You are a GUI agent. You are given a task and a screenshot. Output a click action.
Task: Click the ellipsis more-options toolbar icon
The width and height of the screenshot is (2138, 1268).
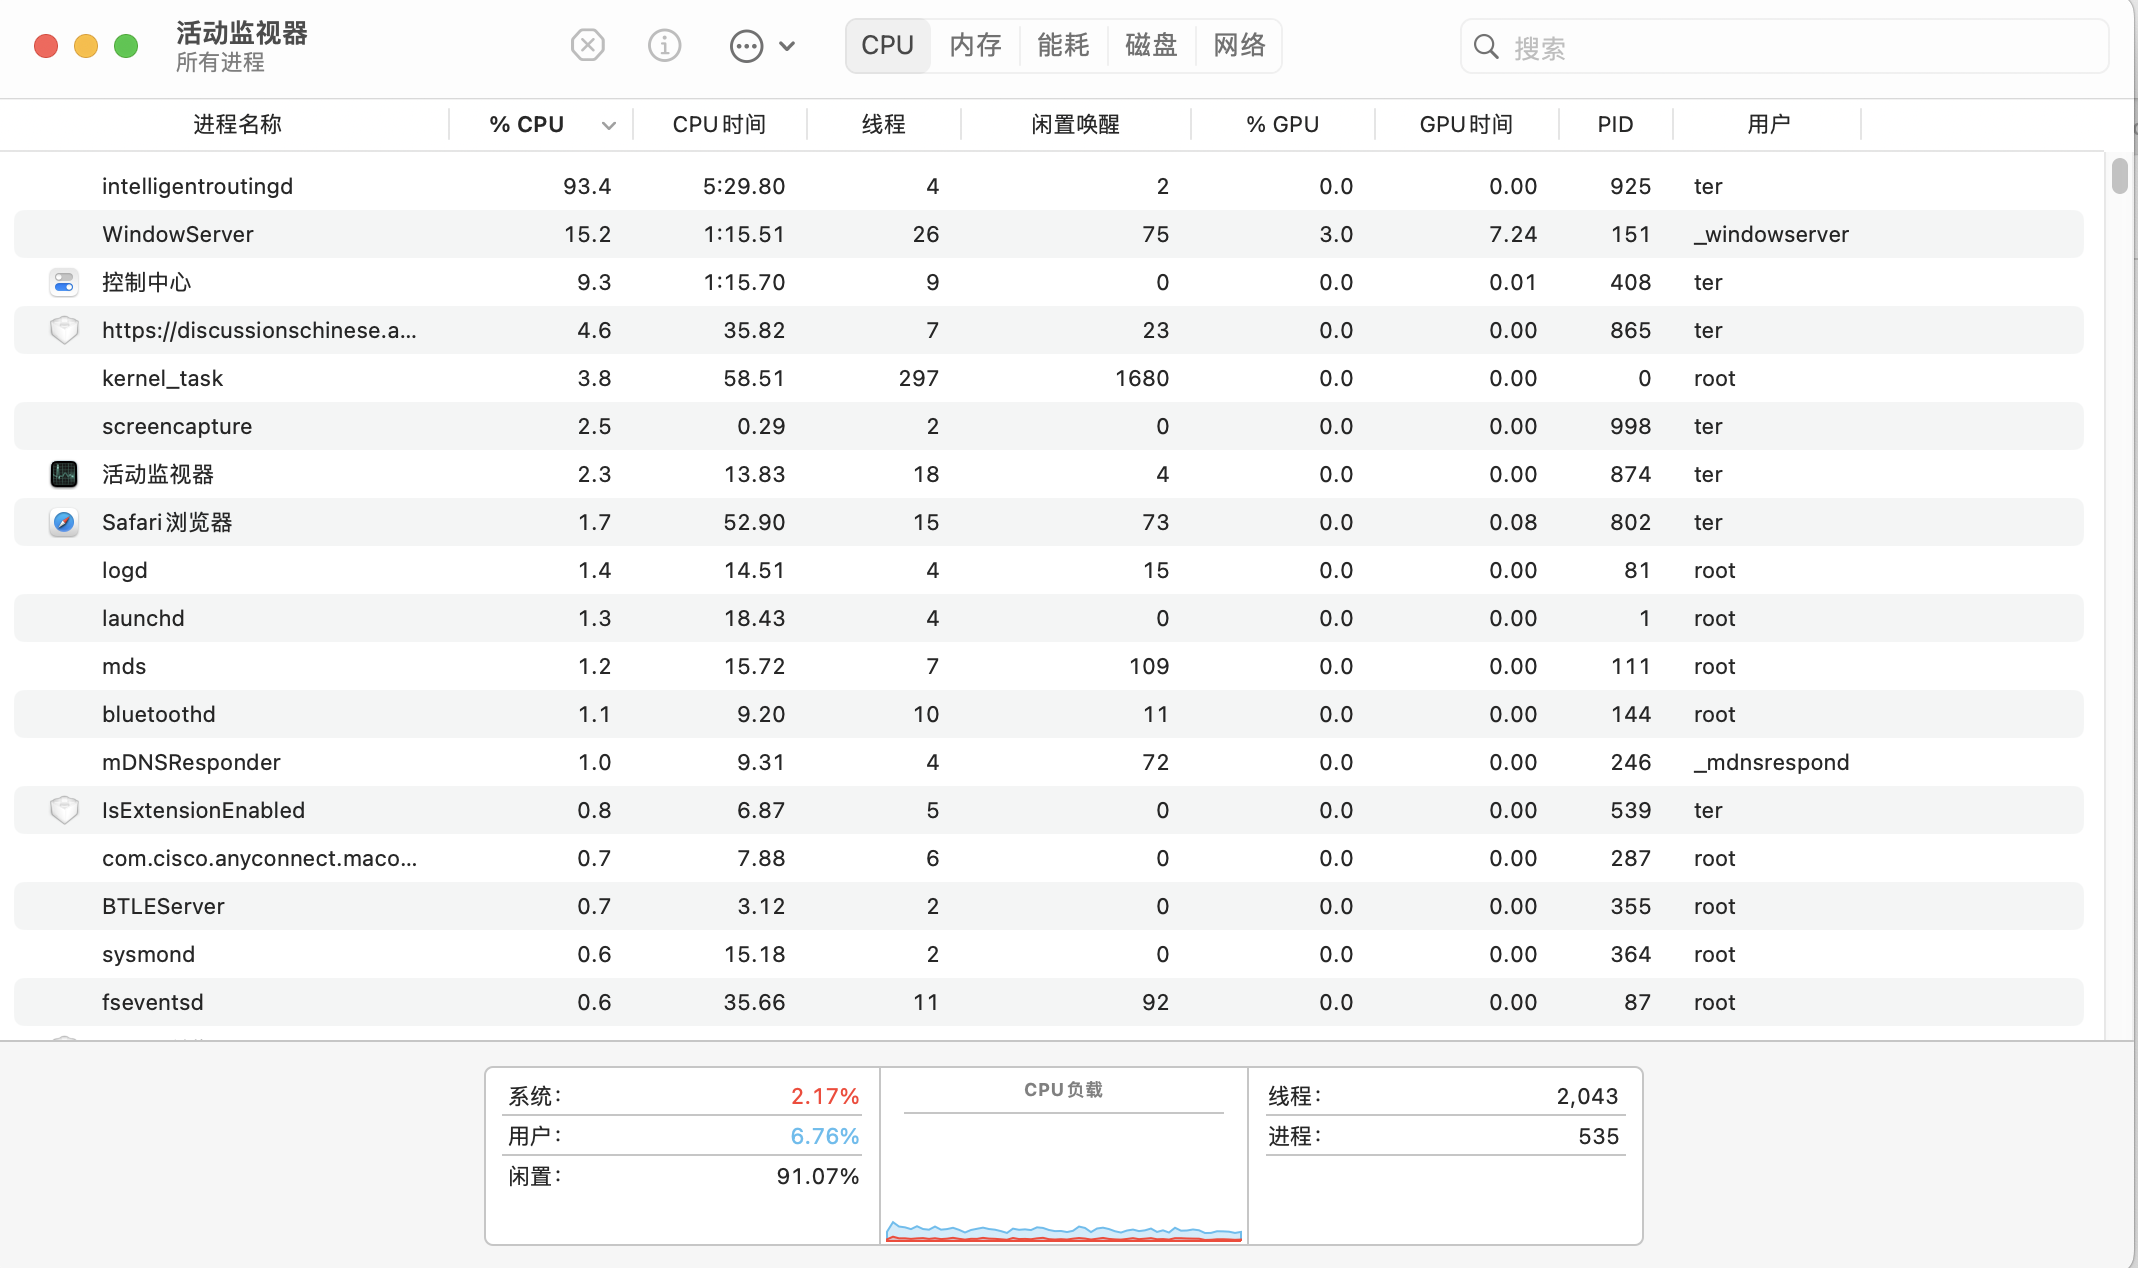click(x=746, y=46)
